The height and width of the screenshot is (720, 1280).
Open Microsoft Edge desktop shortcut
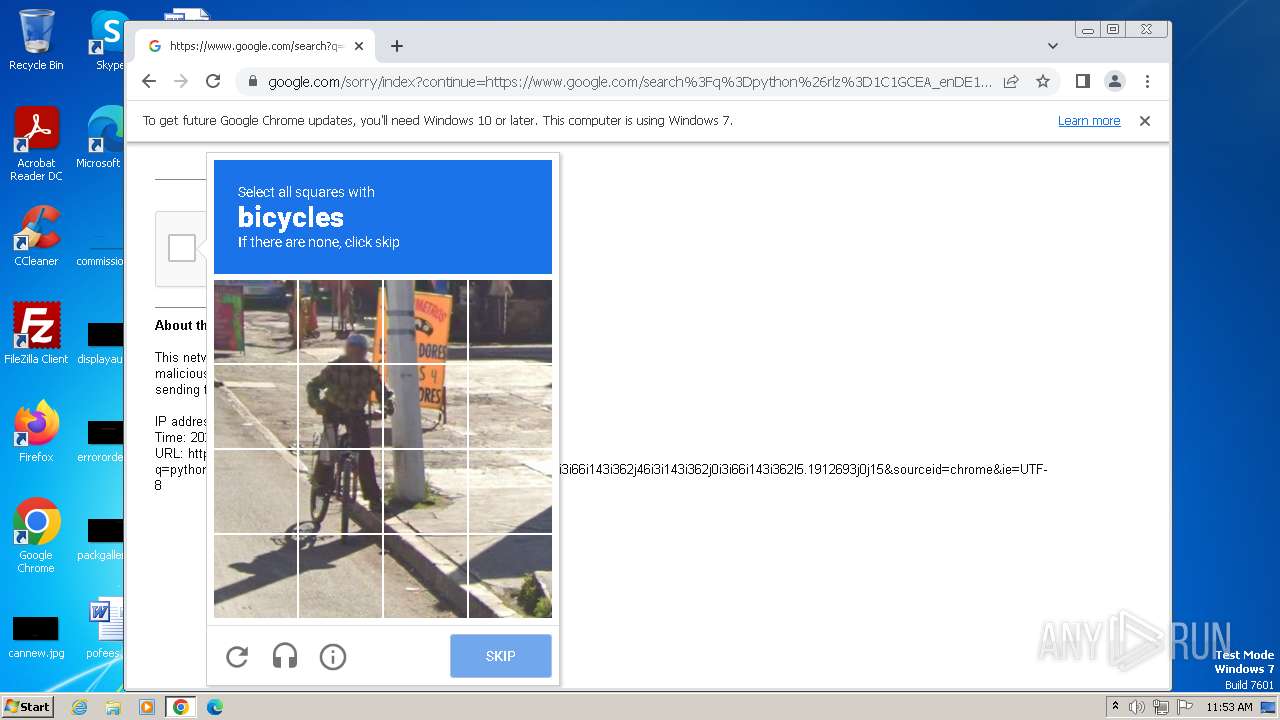click(100, 138)
